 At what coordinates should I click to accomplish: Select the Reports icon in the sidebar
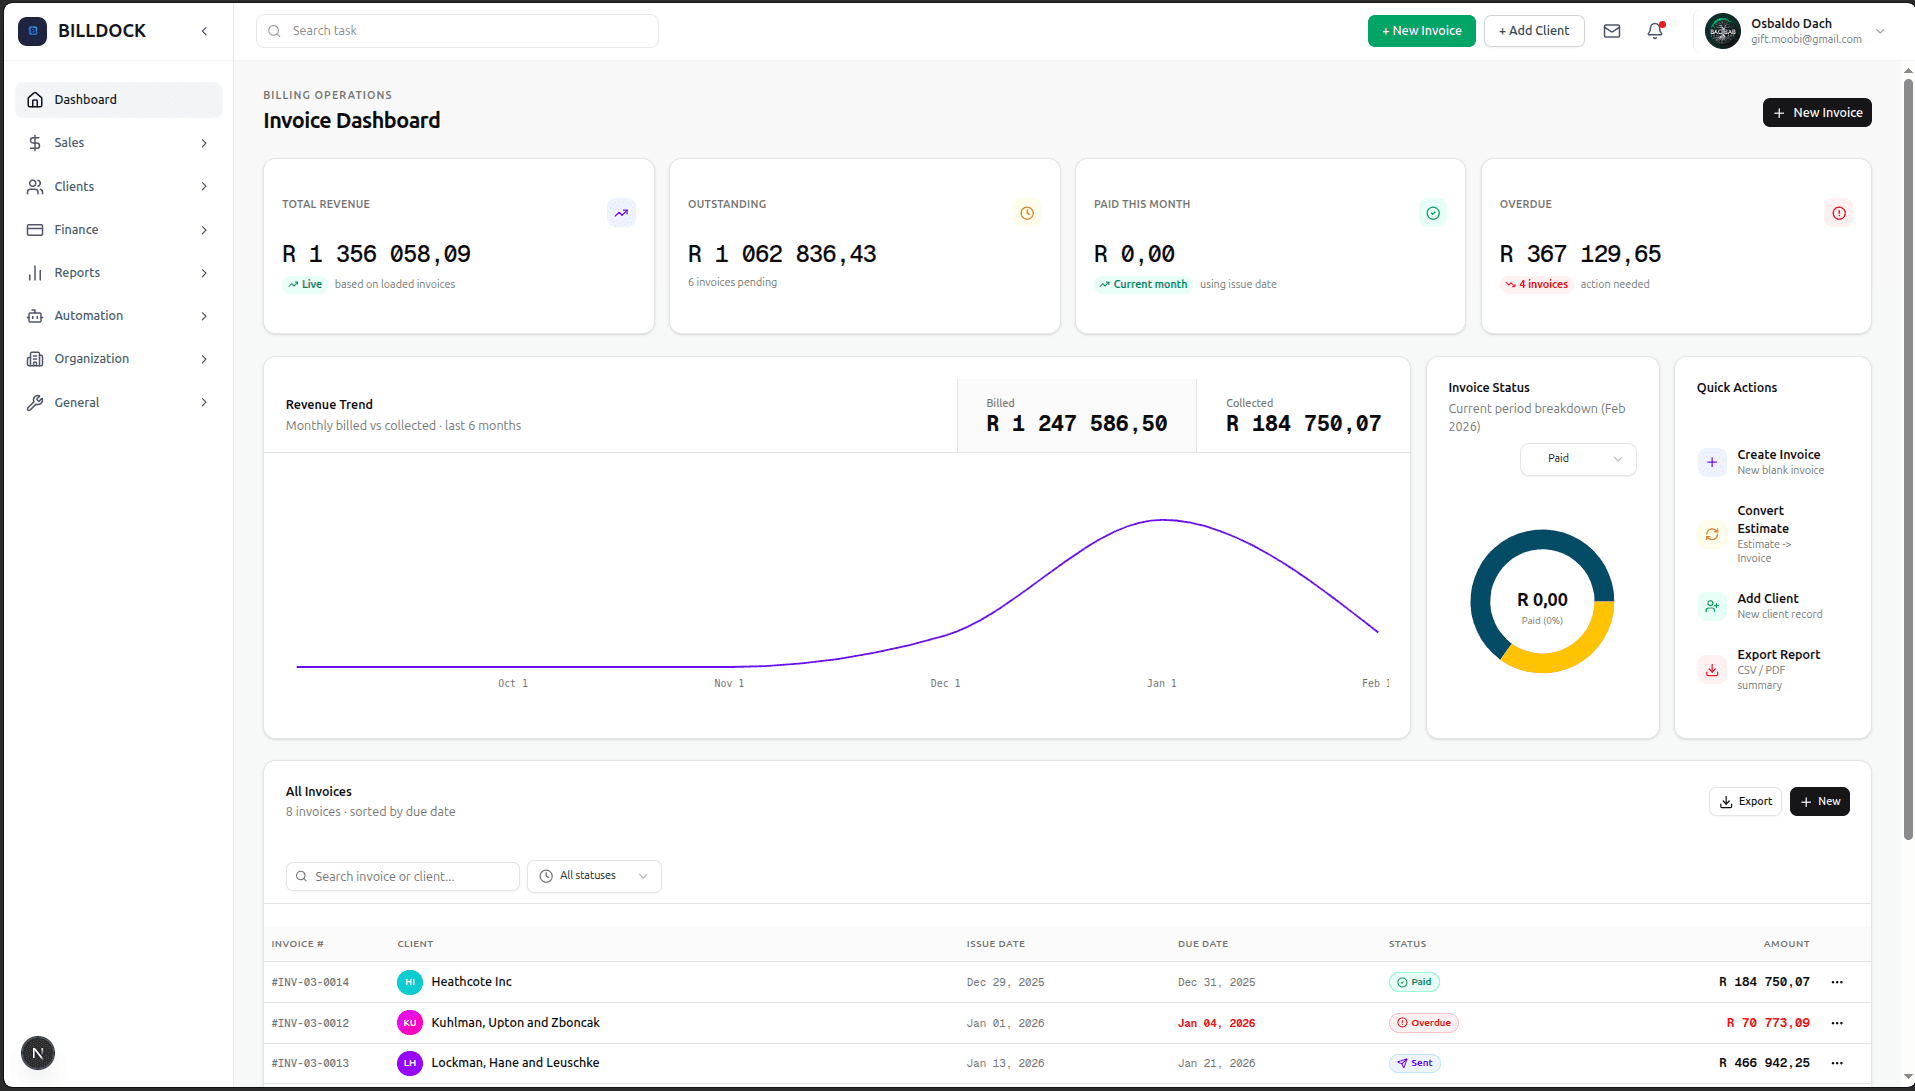click(35, 272)
